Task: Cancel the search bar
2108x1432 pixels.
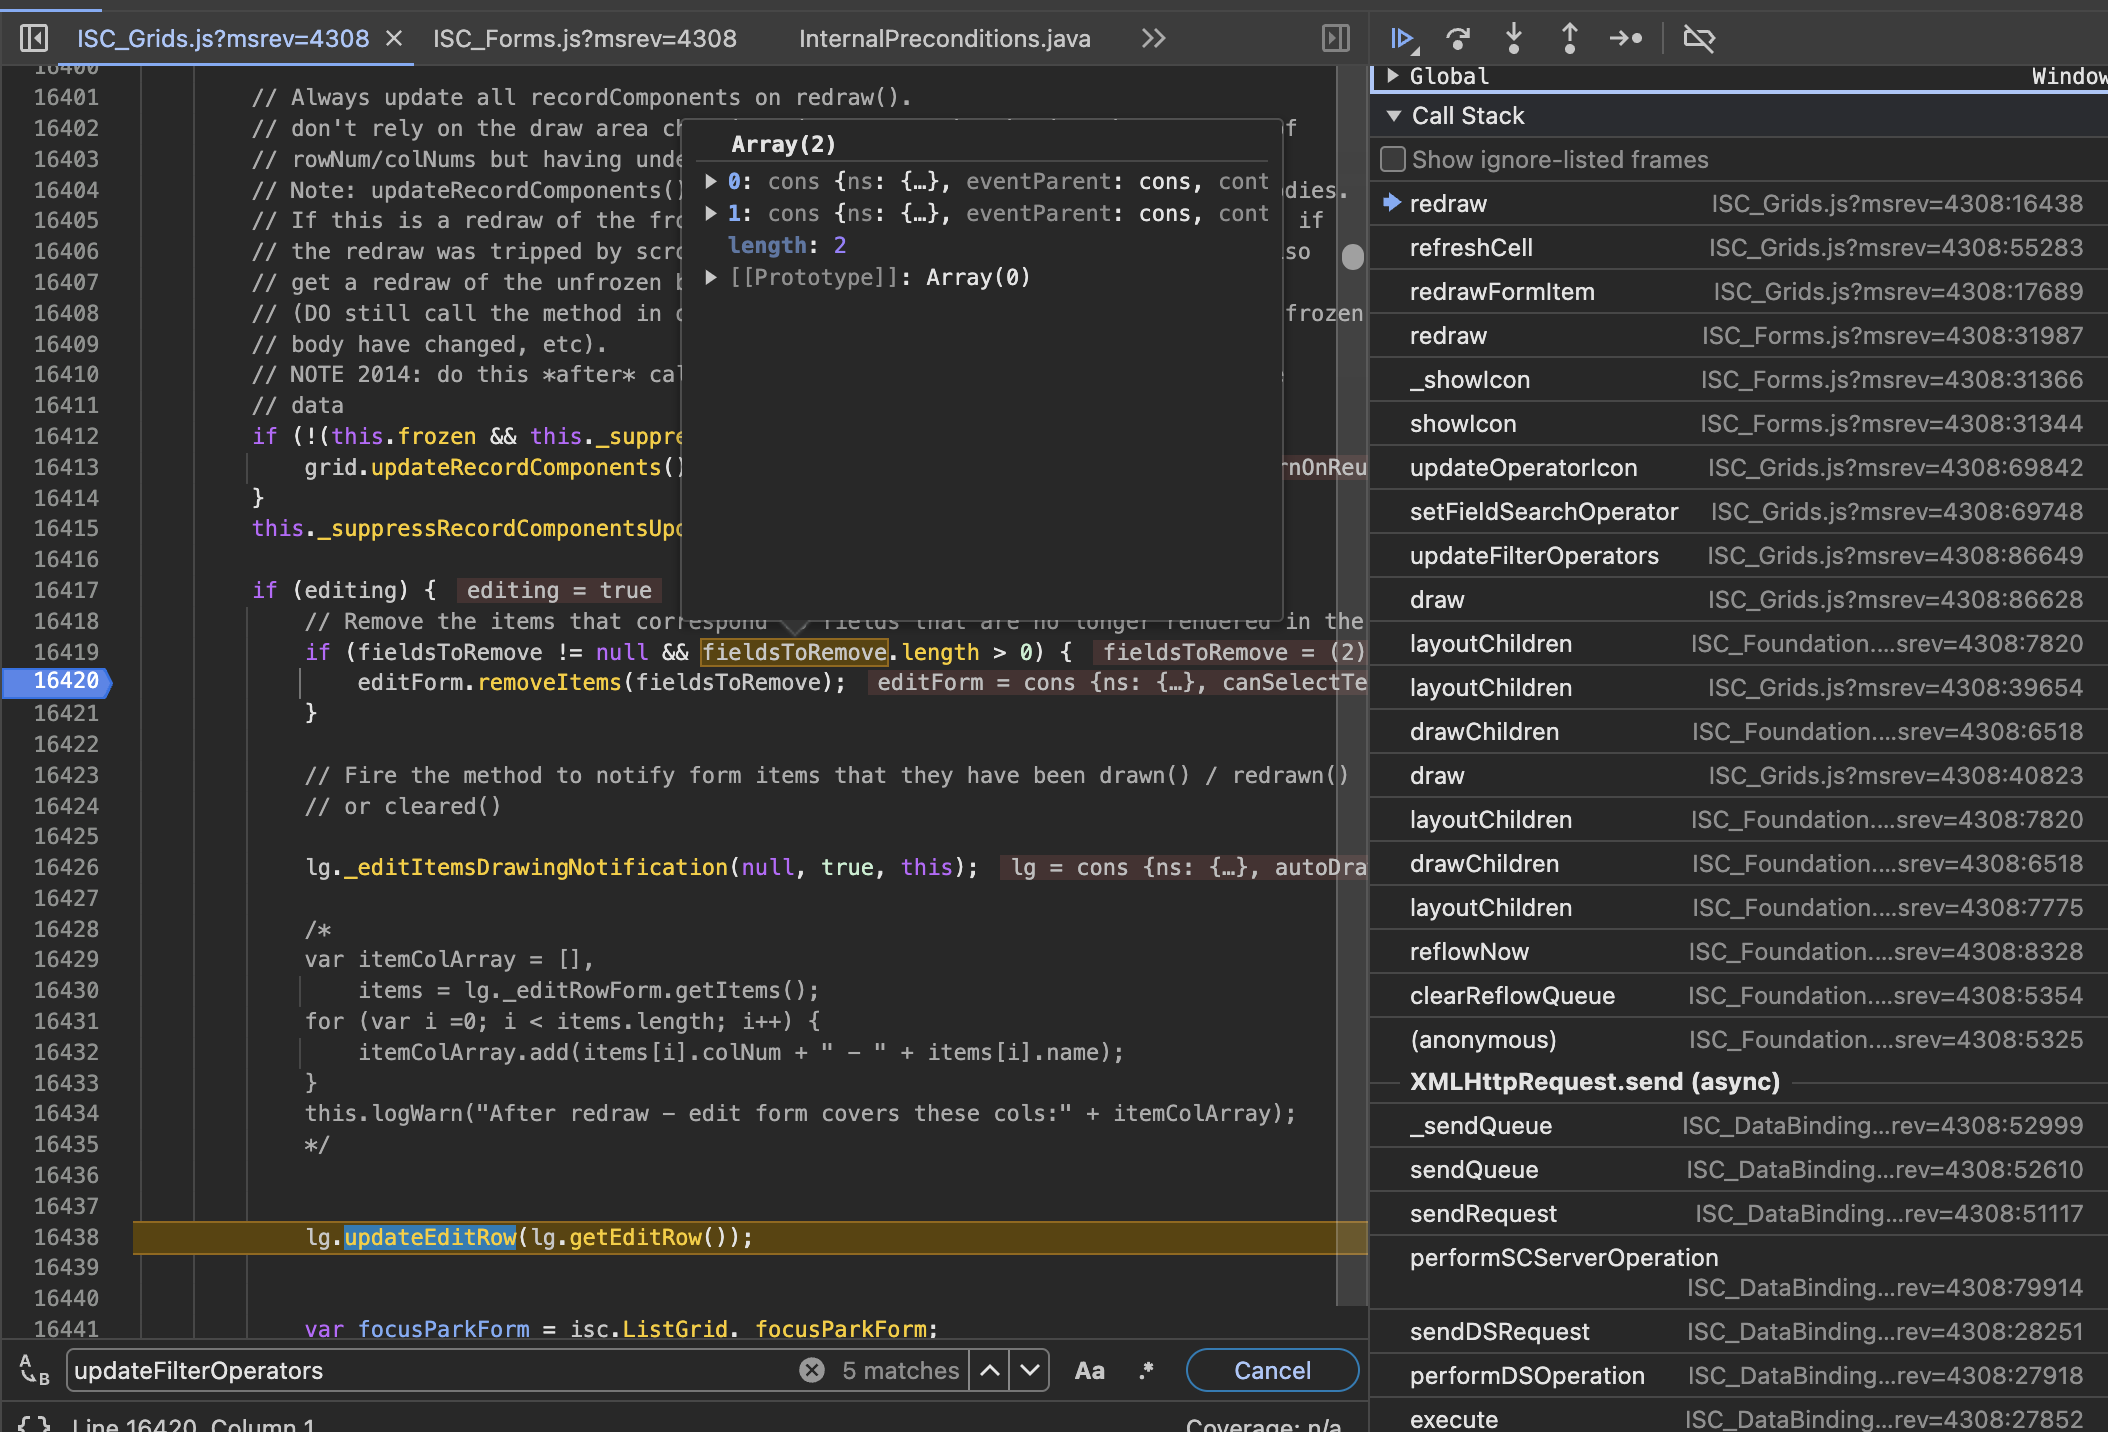Action: click(x=1272, y=1371)
